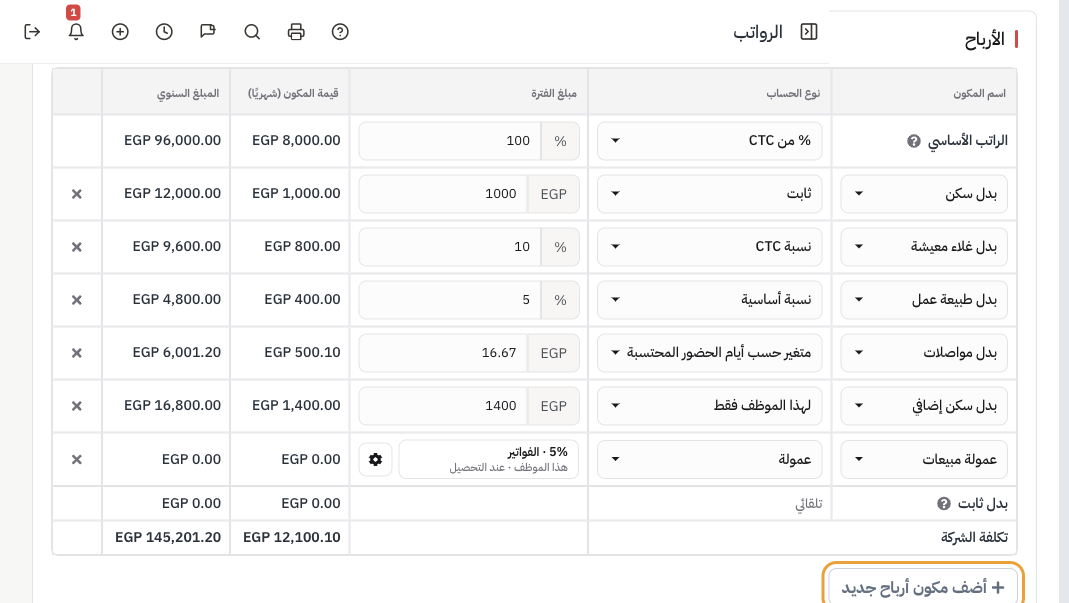Click the قيمة المكون (شهريًا) column header
Image resolution: width=1069 pixels, height=603 pixels.
click(293, 93)
